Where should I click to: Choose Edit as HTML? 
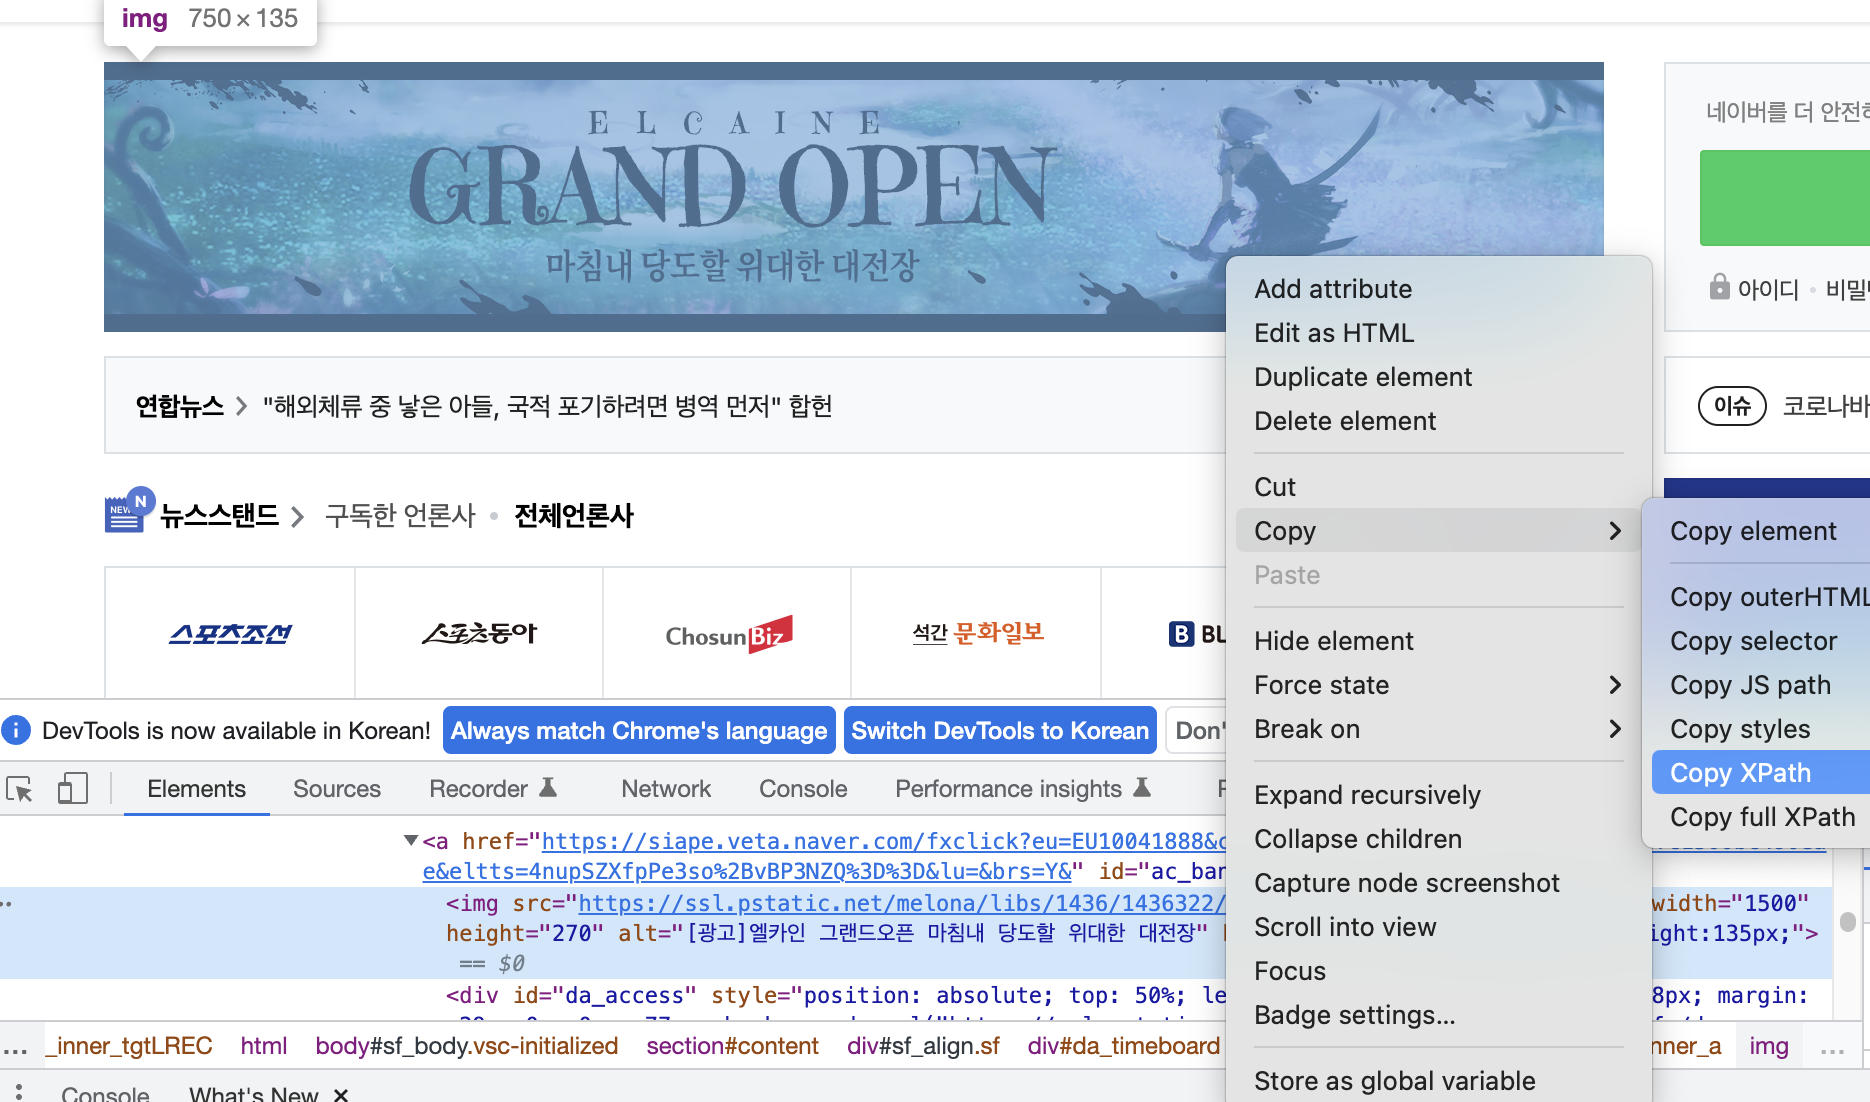pos(1438,332)
